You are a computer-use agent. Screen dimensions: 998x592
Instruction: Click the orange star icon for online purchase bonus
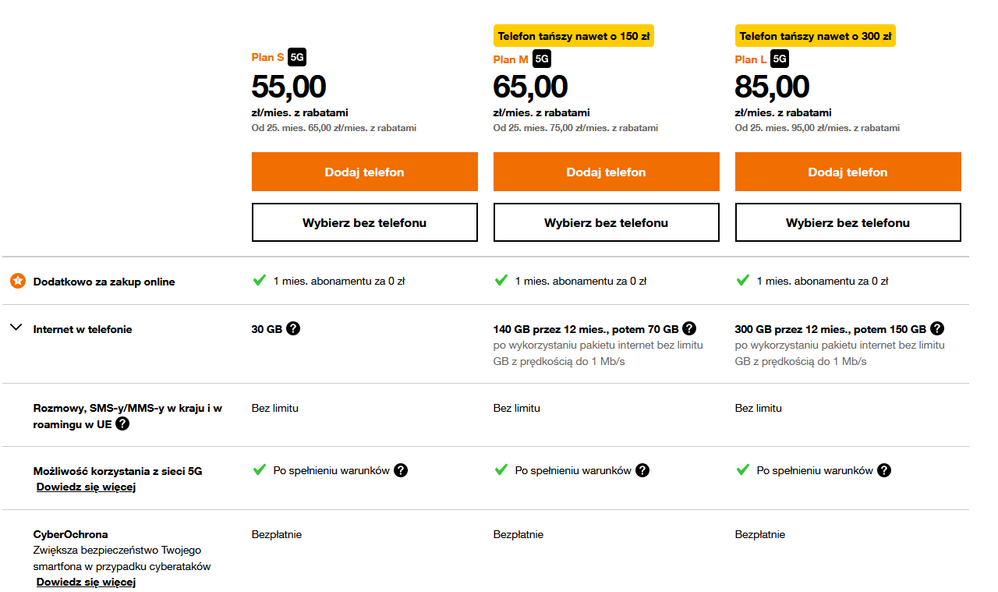coord(17,281)
